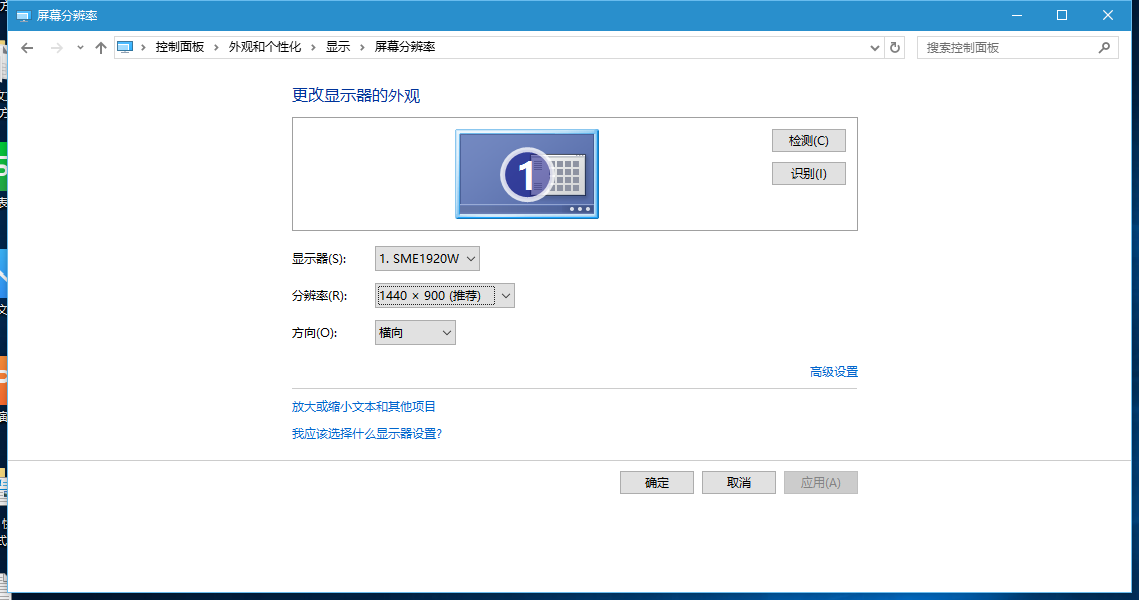
Task: Refresh the page with the refresh icon
Action: [x=894, y=47]
